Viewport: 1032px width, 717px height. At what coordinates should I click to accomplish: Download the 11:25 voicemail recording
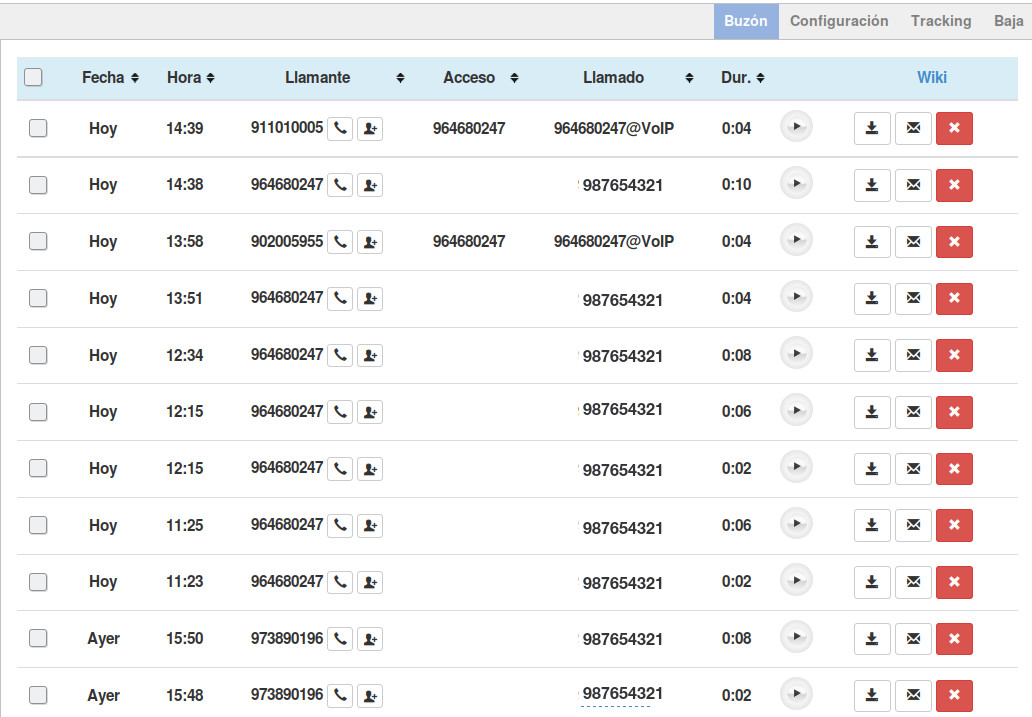[872, 526]
